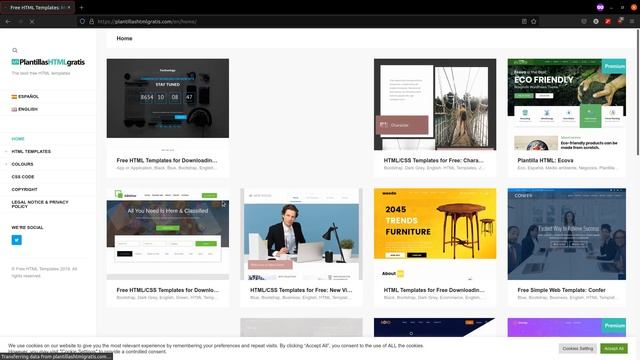Expand the HTML Templates submenu arrow

point(6,151)
